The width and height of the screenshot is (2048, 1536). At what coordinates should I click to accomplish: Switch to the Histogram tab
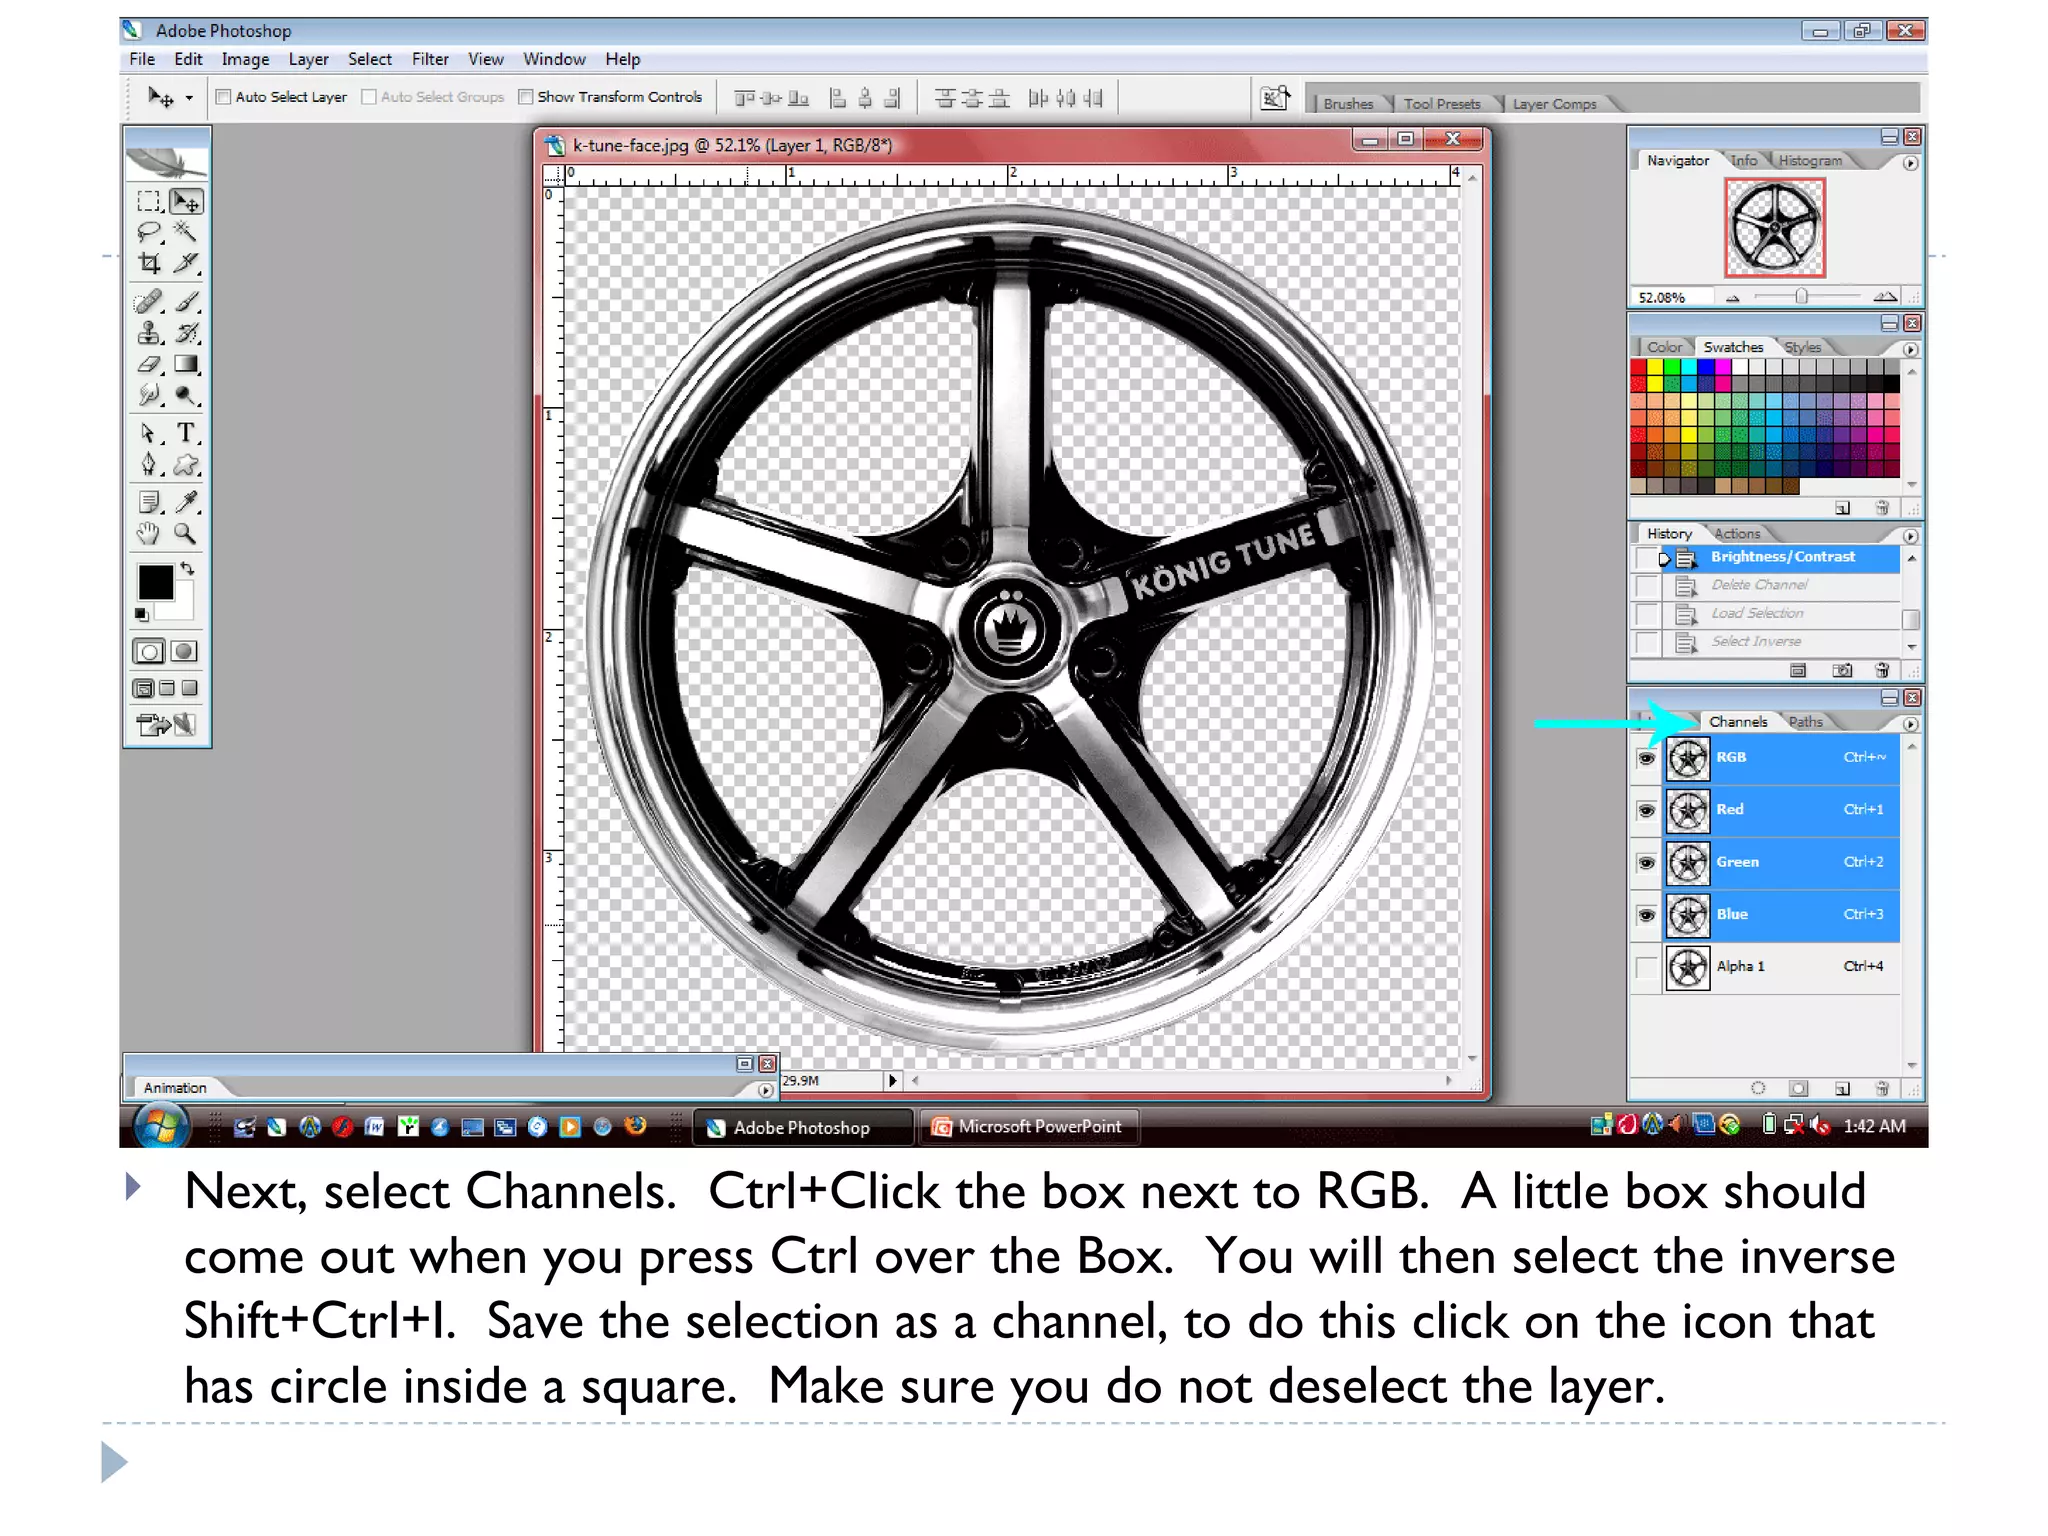pos(1809,160)
